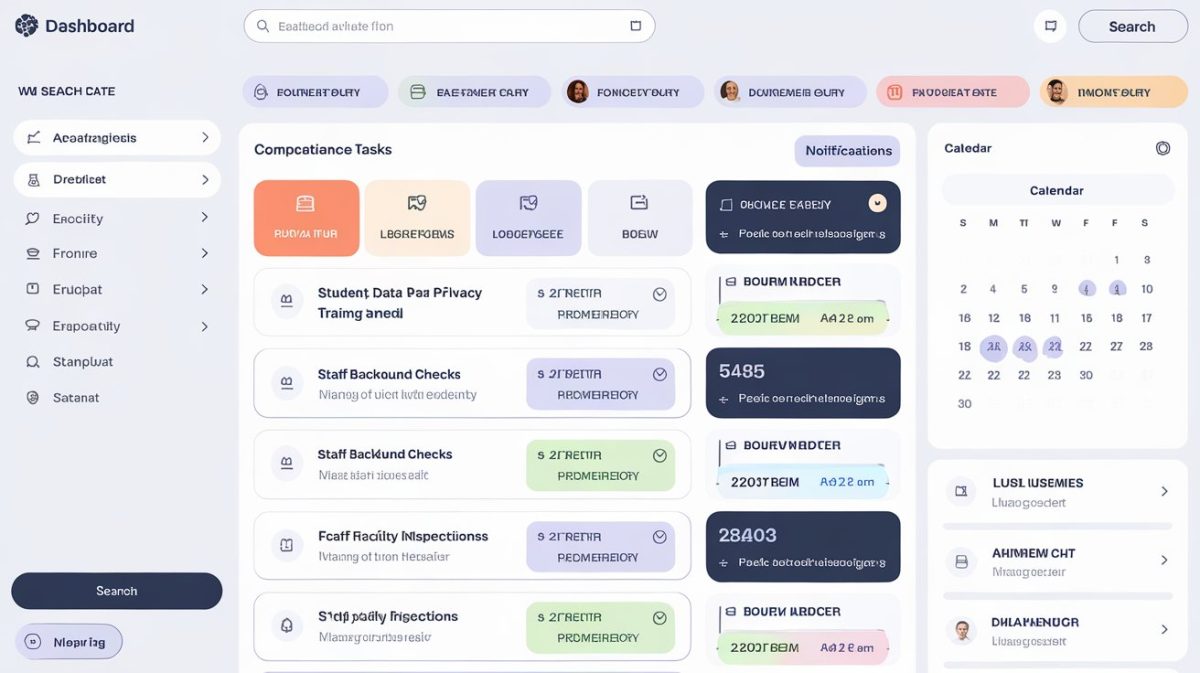Select day 30 on the calendar
1200x673 pixels.
tap(963, 403)
